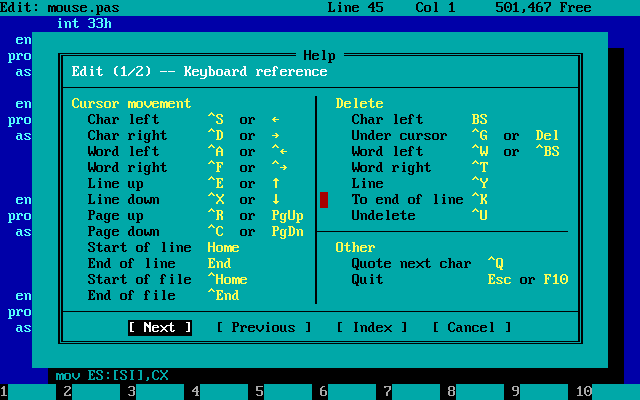Click the 'Other' section heading
Image resolution: width=640 pixels, height=400 pixels.
(356, 247)
